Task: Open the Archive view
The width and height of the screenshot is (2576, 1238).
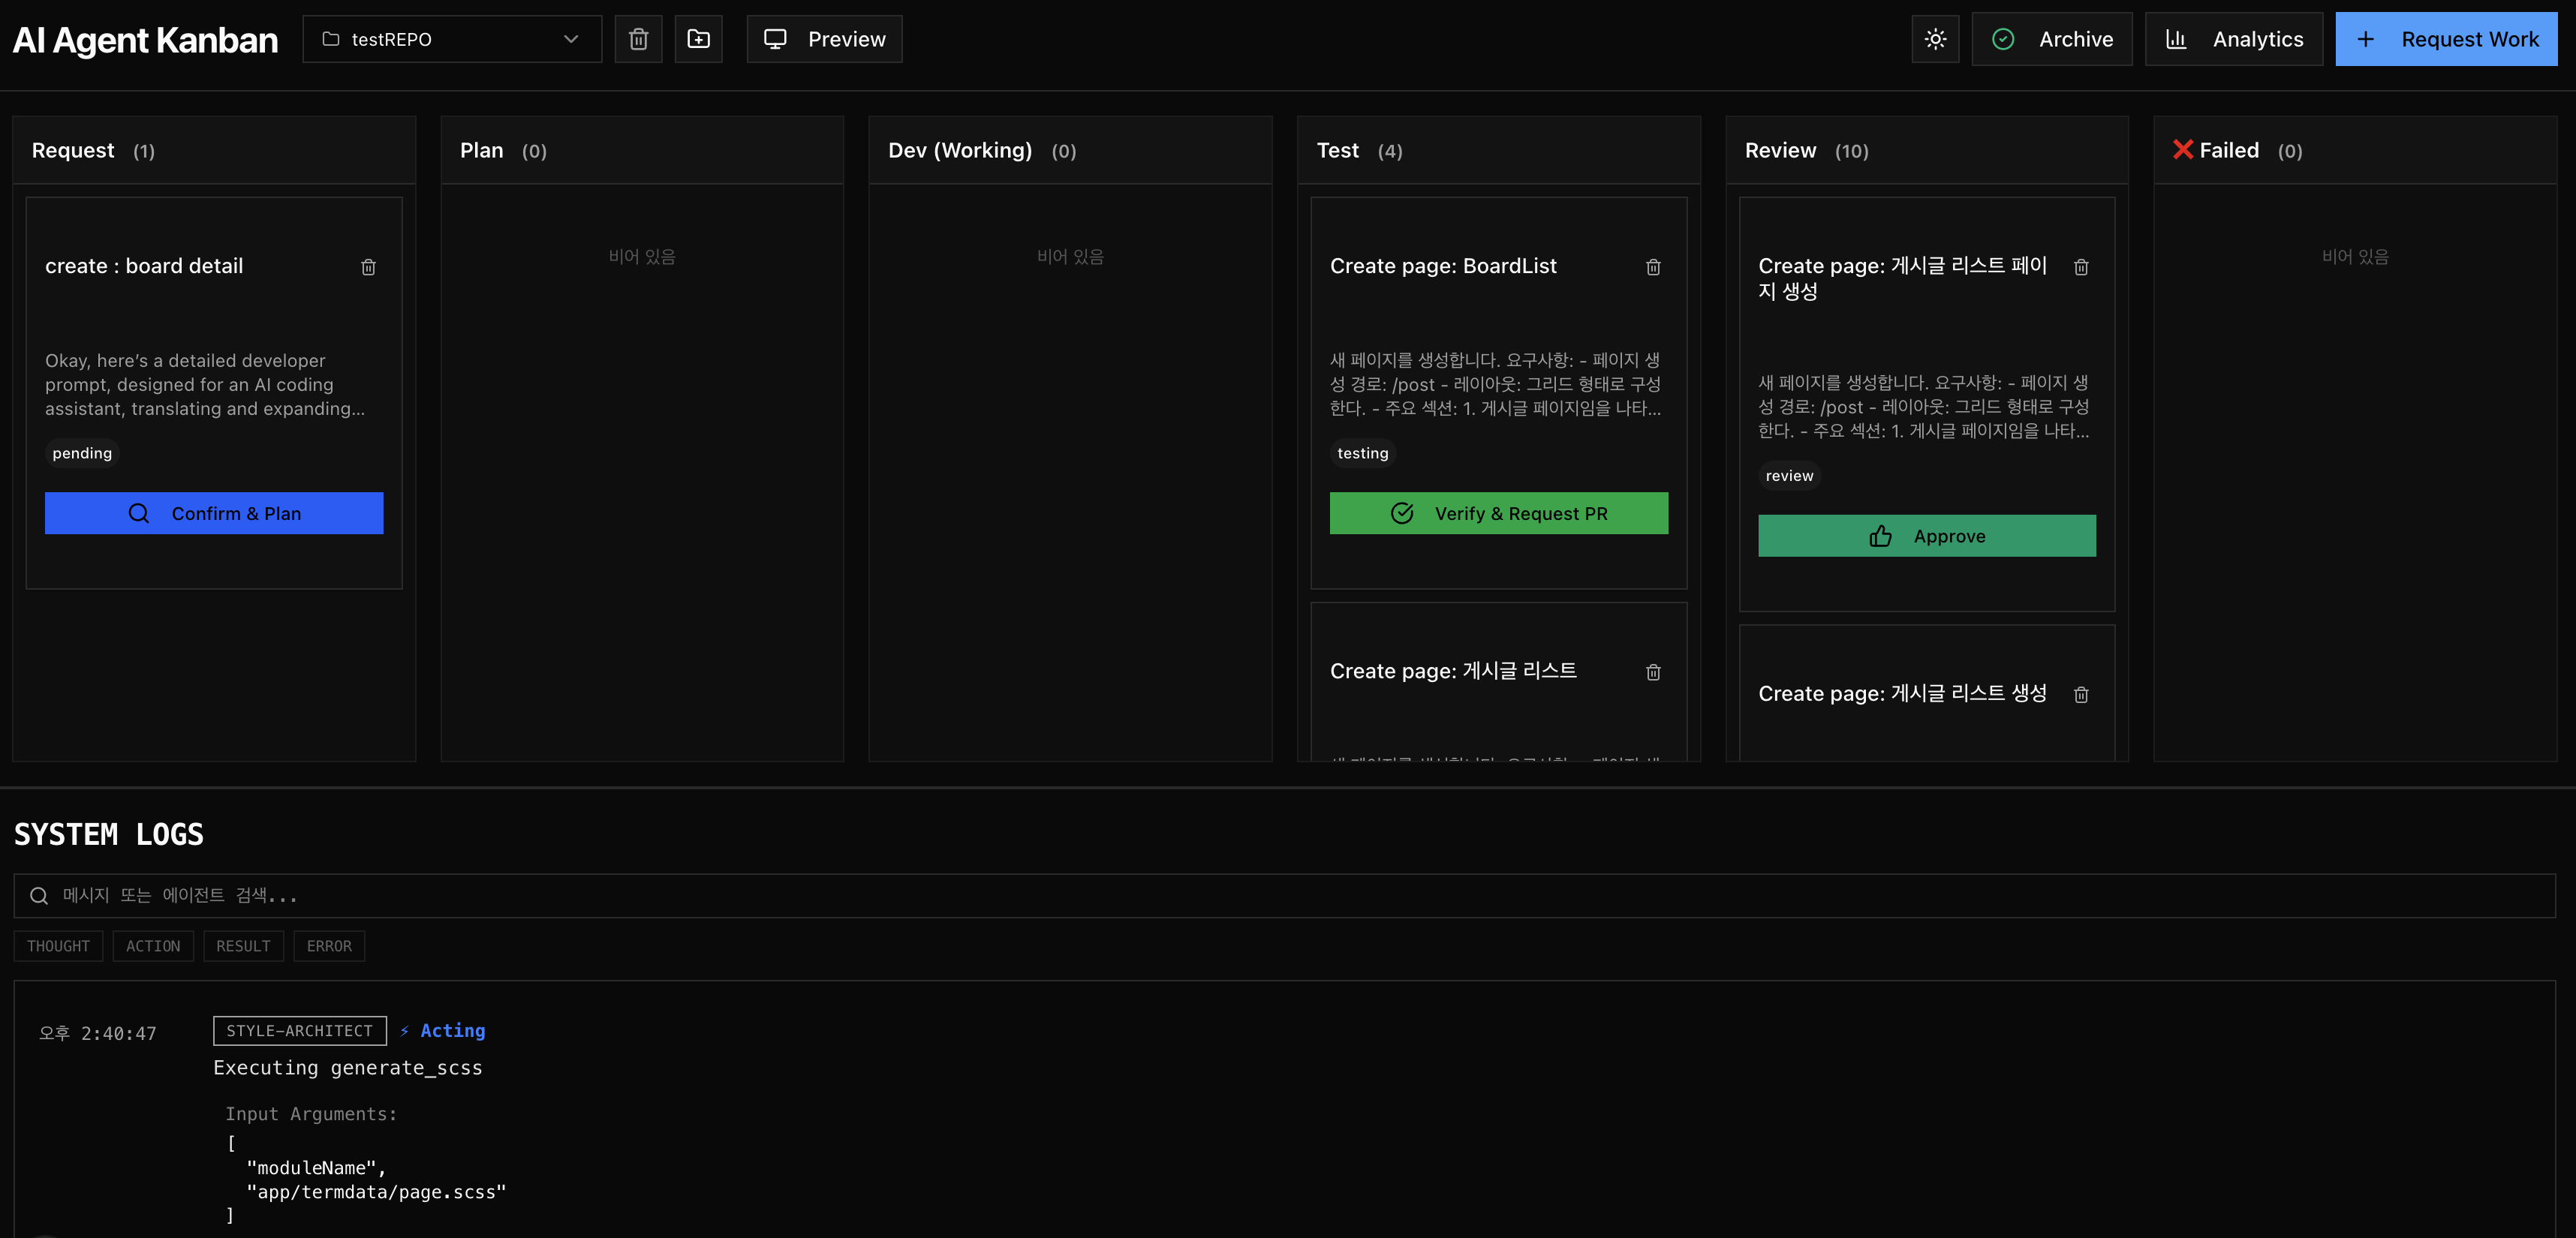Action: 2051,39
